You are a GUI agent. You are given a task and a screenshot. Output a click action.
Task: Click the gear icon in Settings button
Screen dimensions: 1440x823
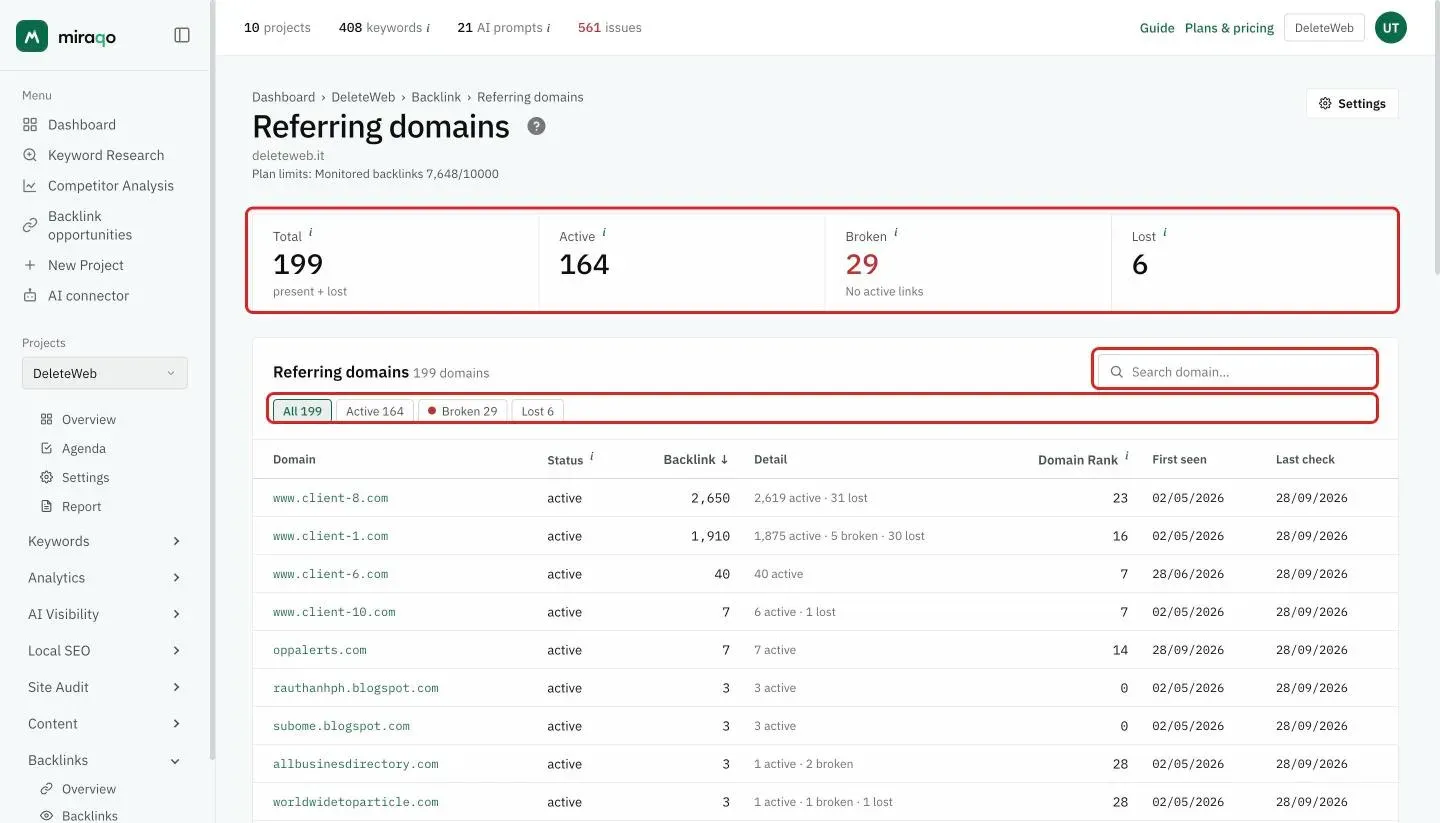click(1325, 103)
